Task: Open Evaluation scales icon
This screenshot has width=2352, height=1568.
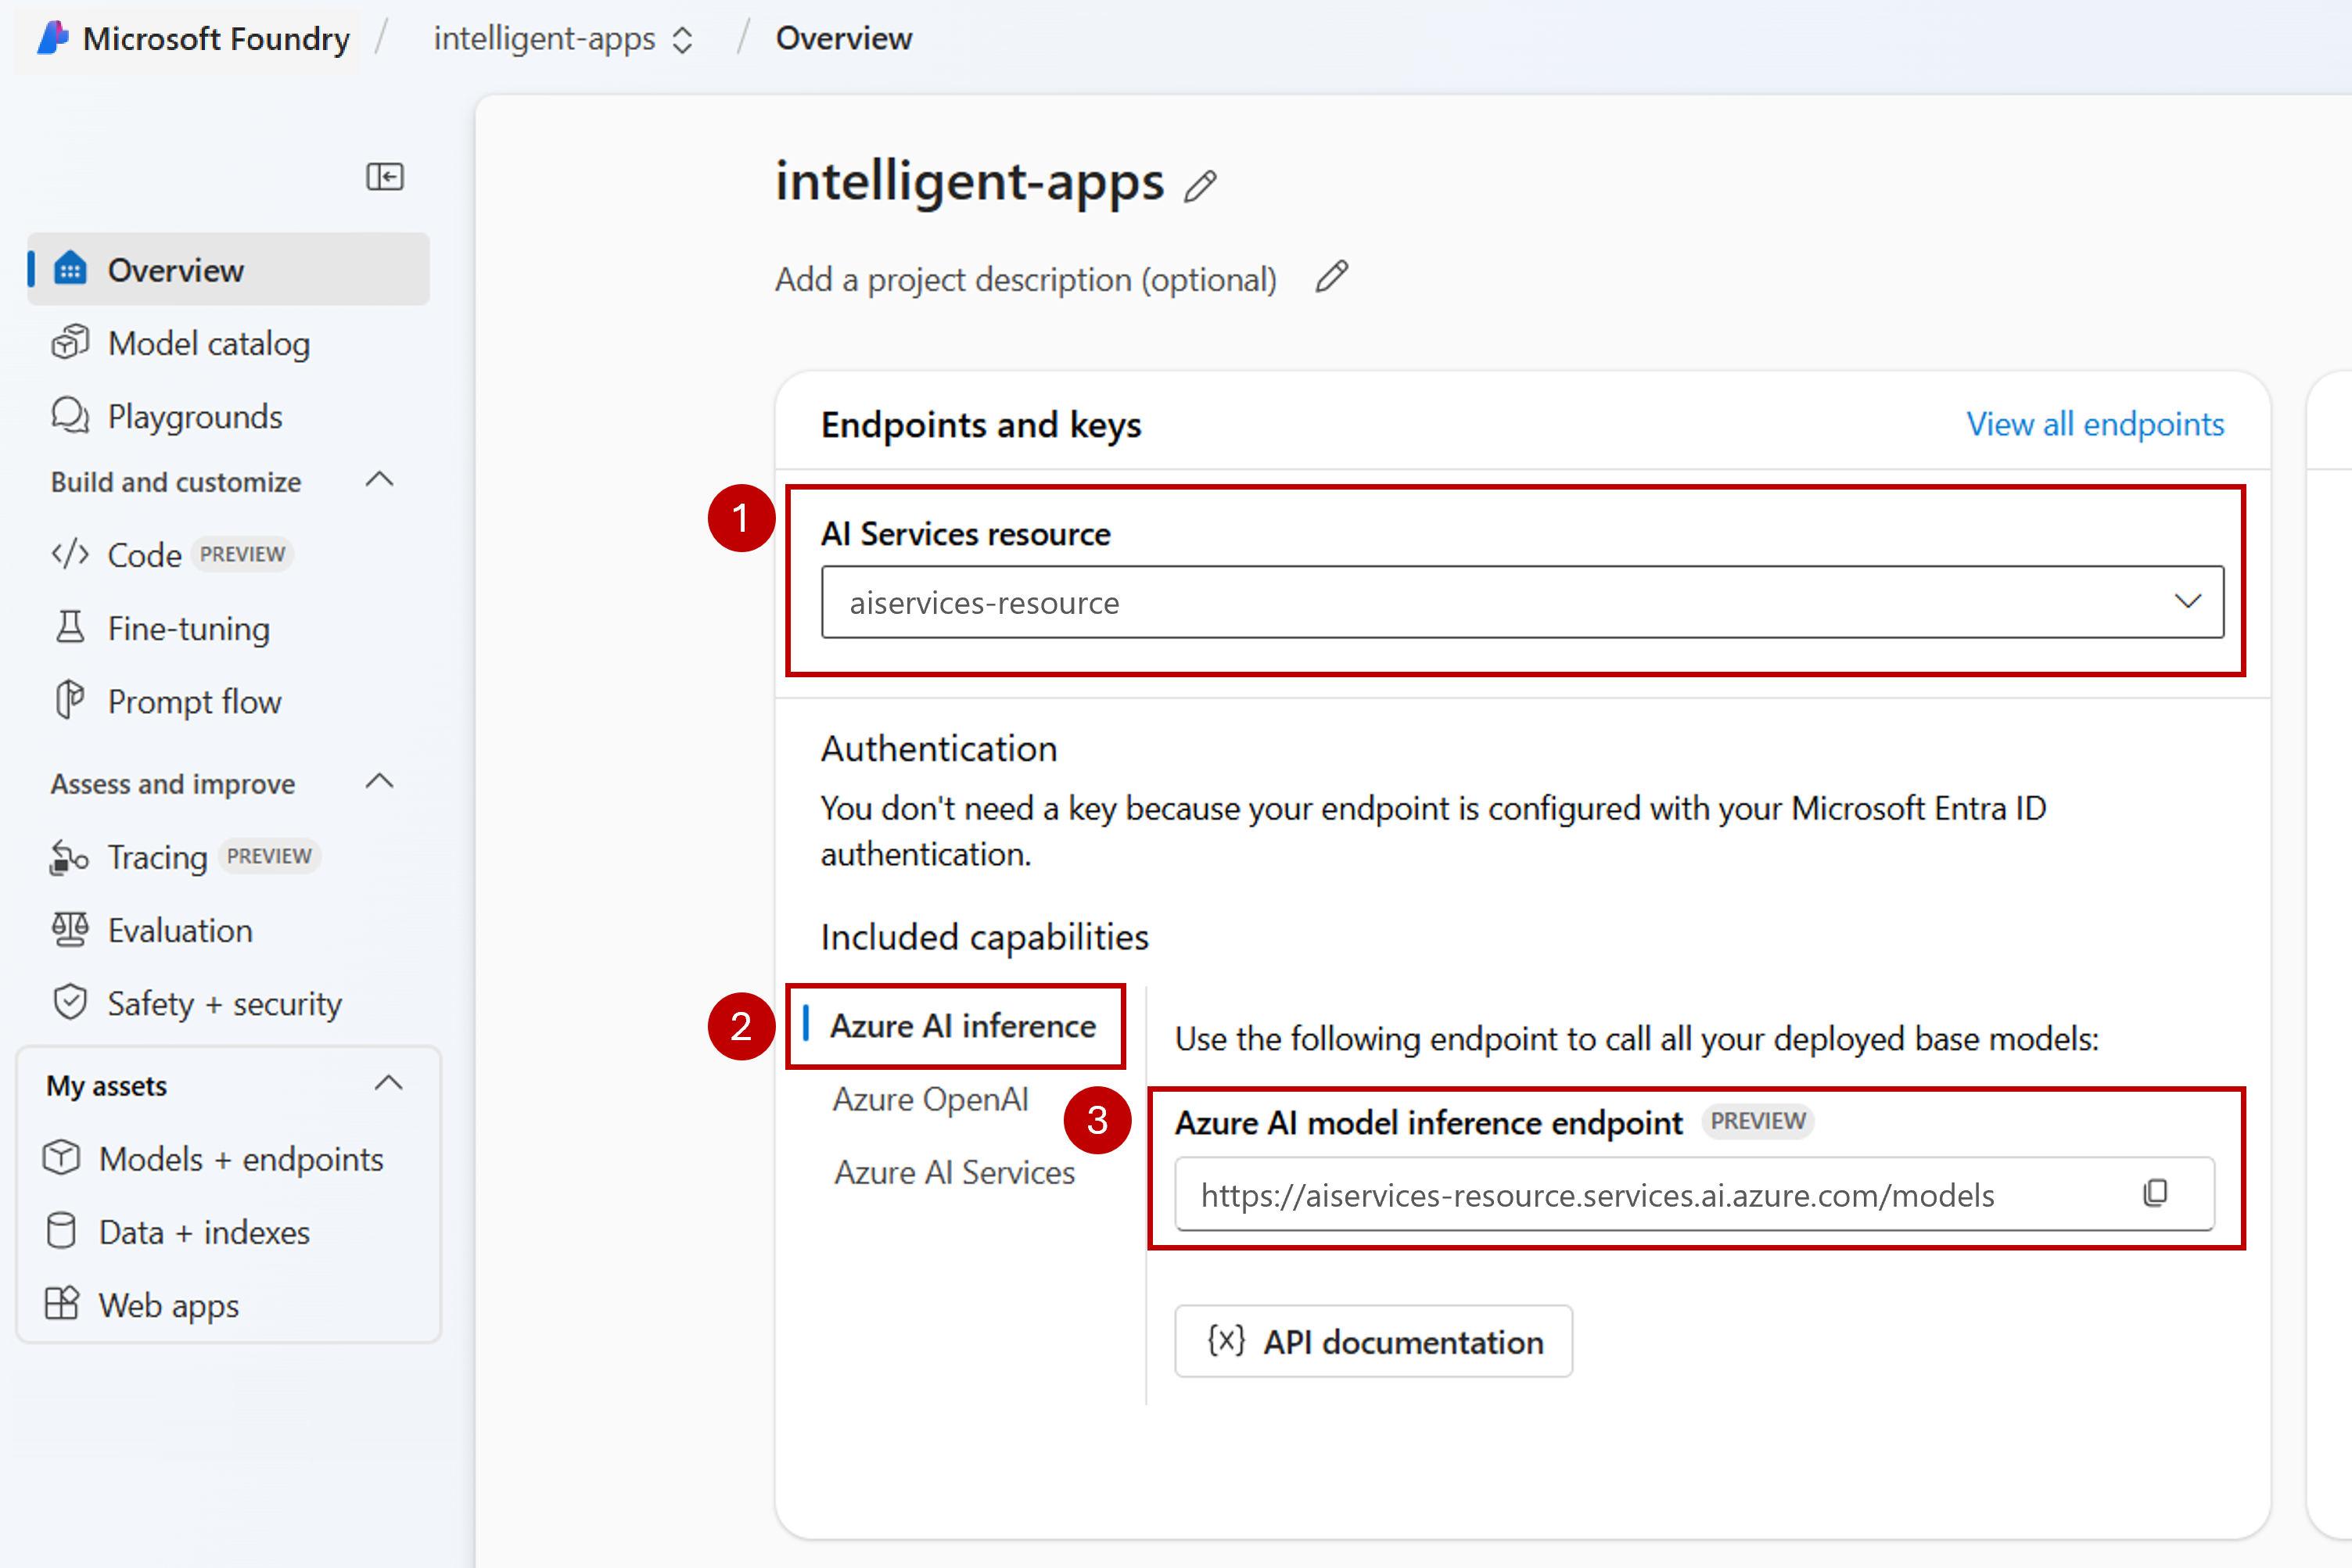Action: [x=70, y=929]
